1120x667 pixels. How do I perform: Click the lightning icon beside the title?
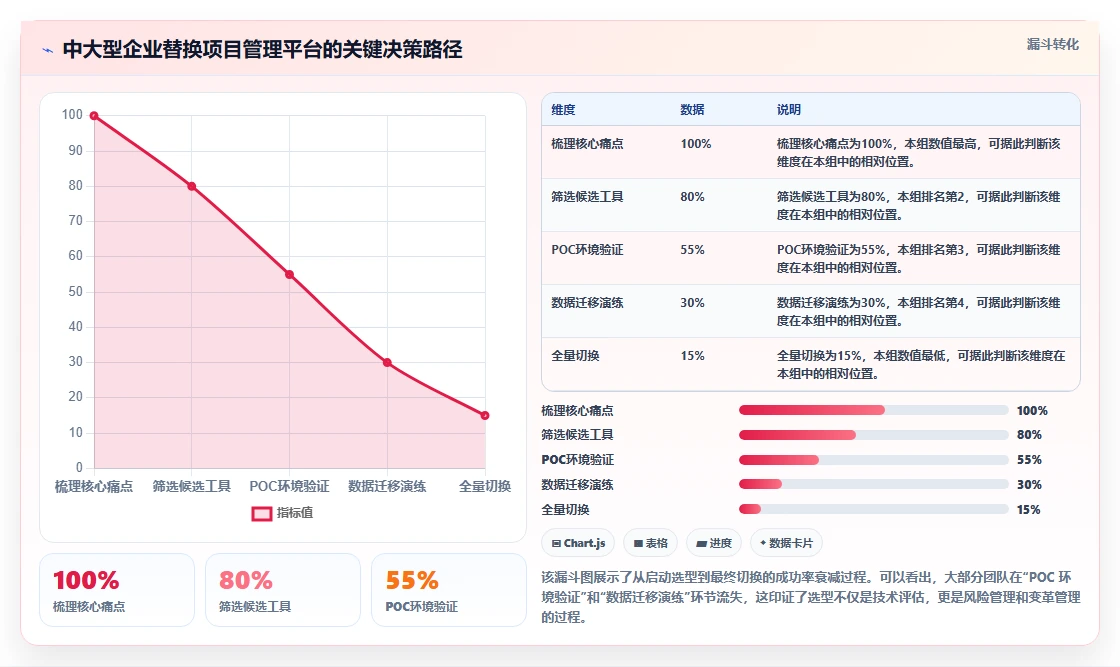pos(48,50)
